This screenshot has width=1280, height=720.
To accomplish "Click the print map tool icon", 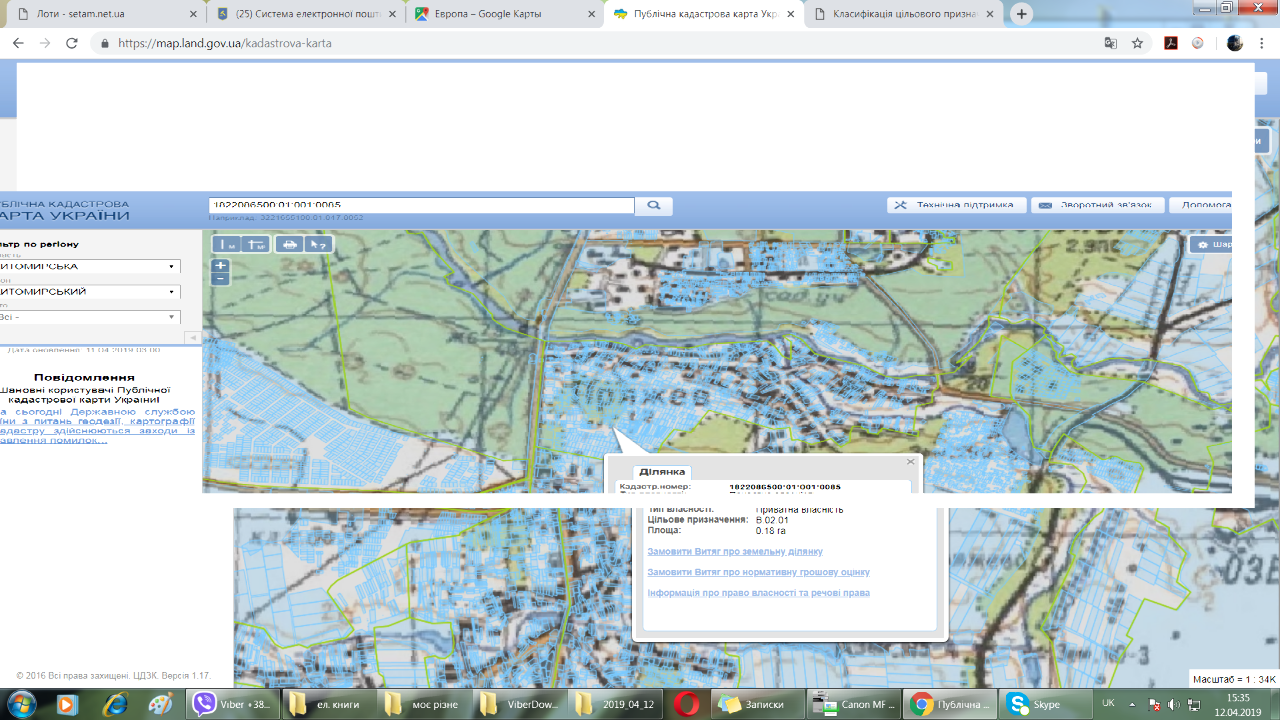I will [289, 244].
